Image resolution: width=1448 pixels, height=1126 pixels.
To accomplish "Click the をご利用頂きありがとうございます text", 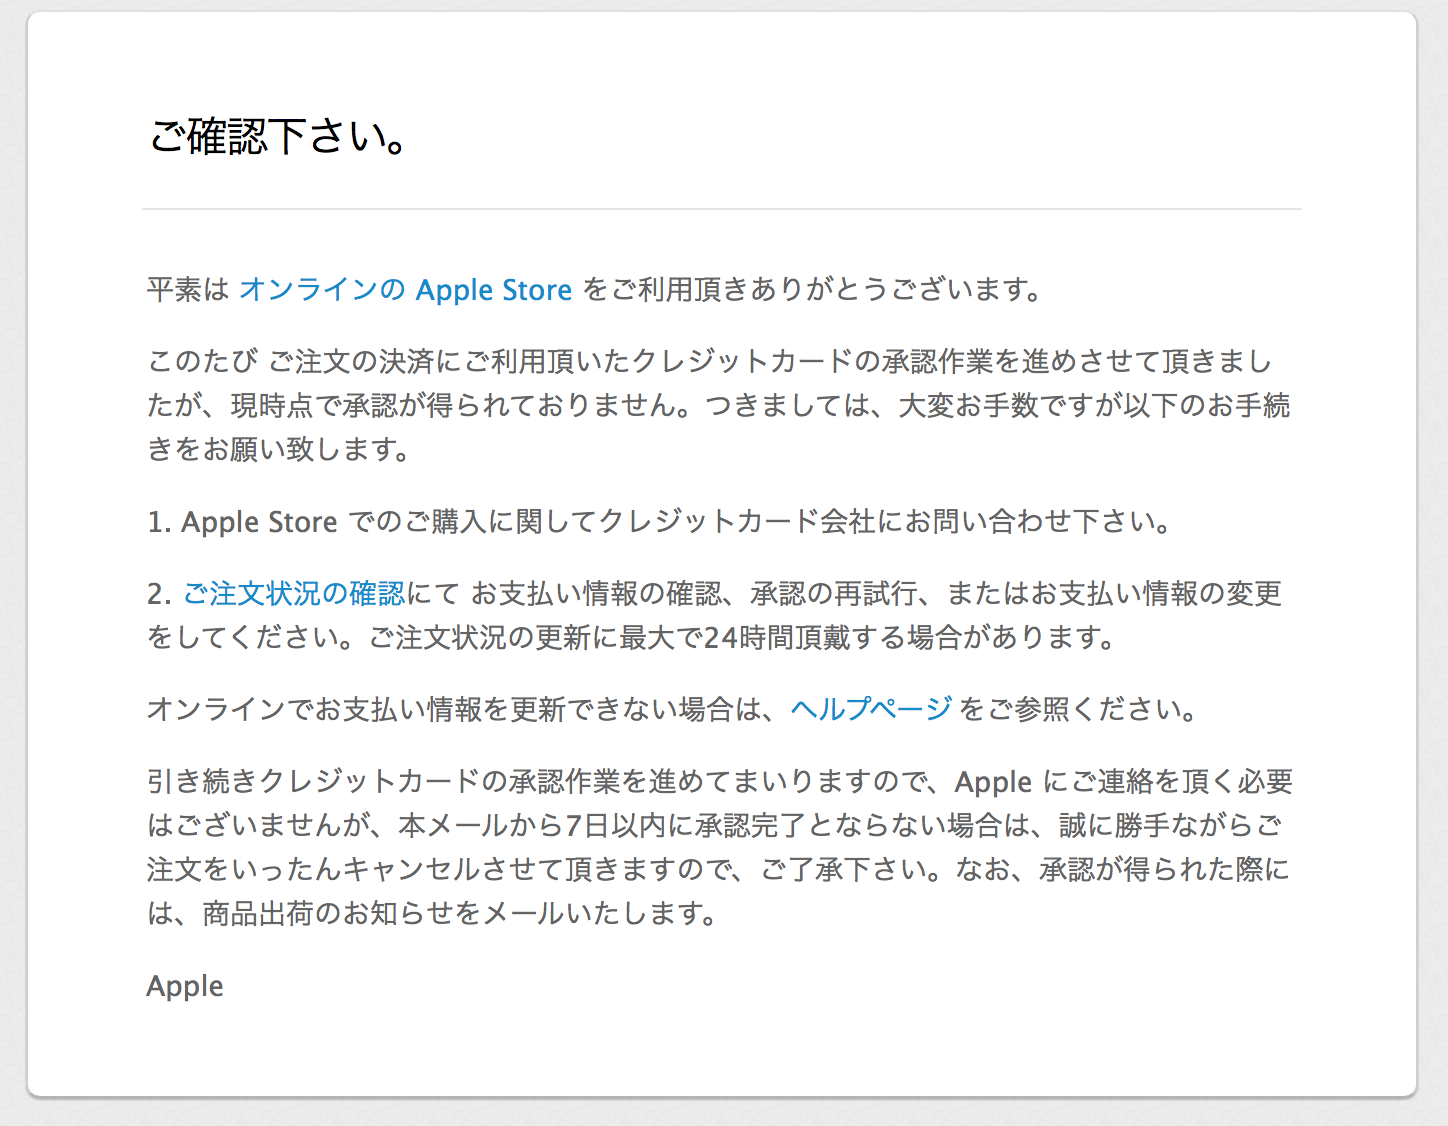I will click(x=812, y=290).
